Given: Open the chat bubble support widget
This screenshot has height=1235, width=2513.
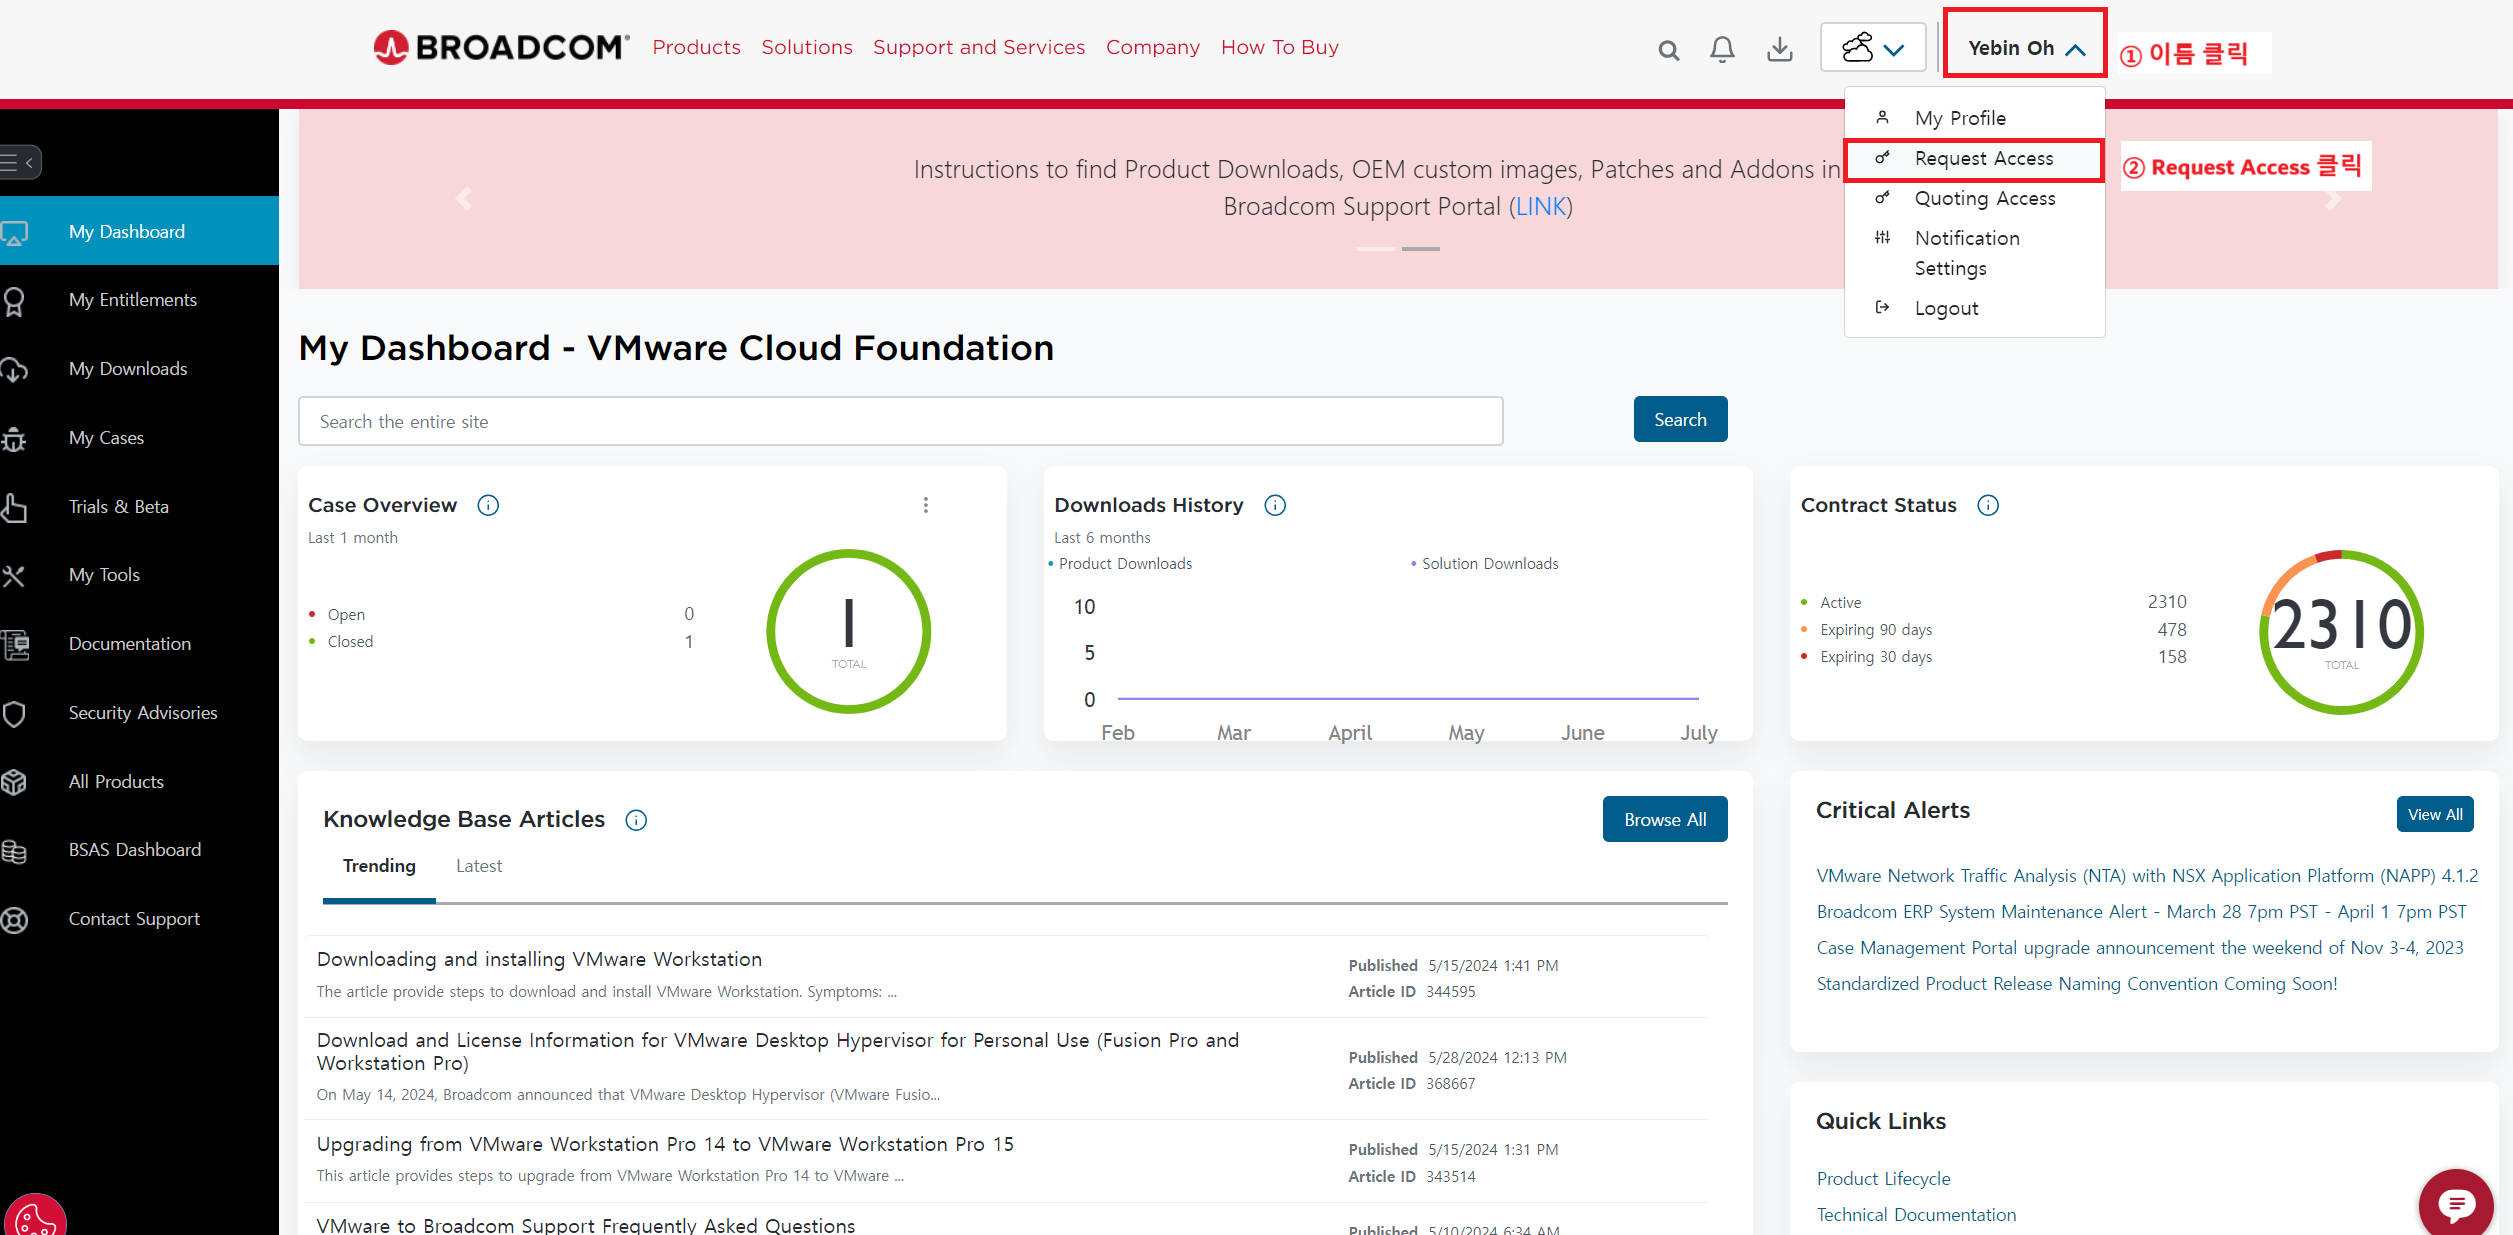Looking at the screenshot, I should (2455, 1203).
